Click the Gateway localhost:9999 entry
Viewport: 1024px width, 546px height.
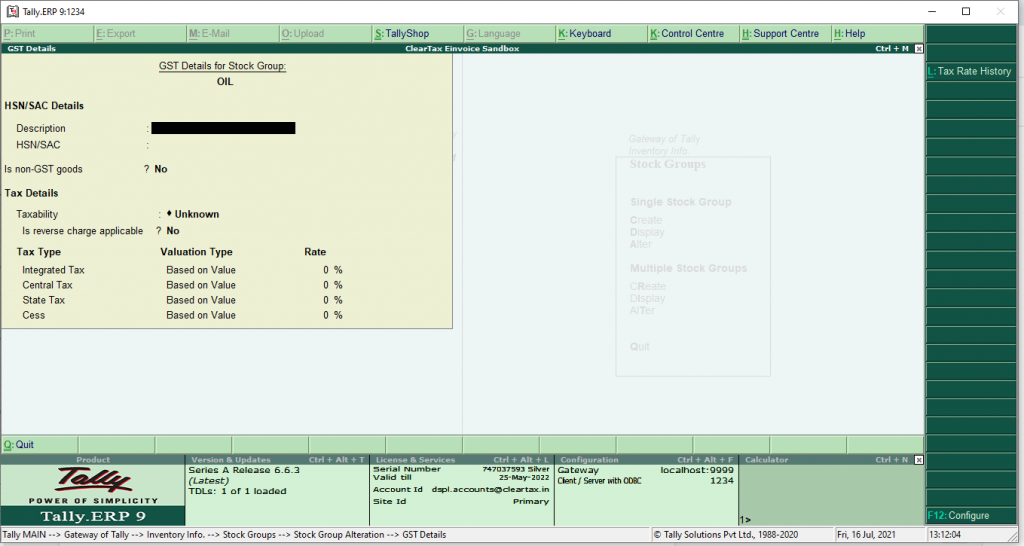(646, 470)
